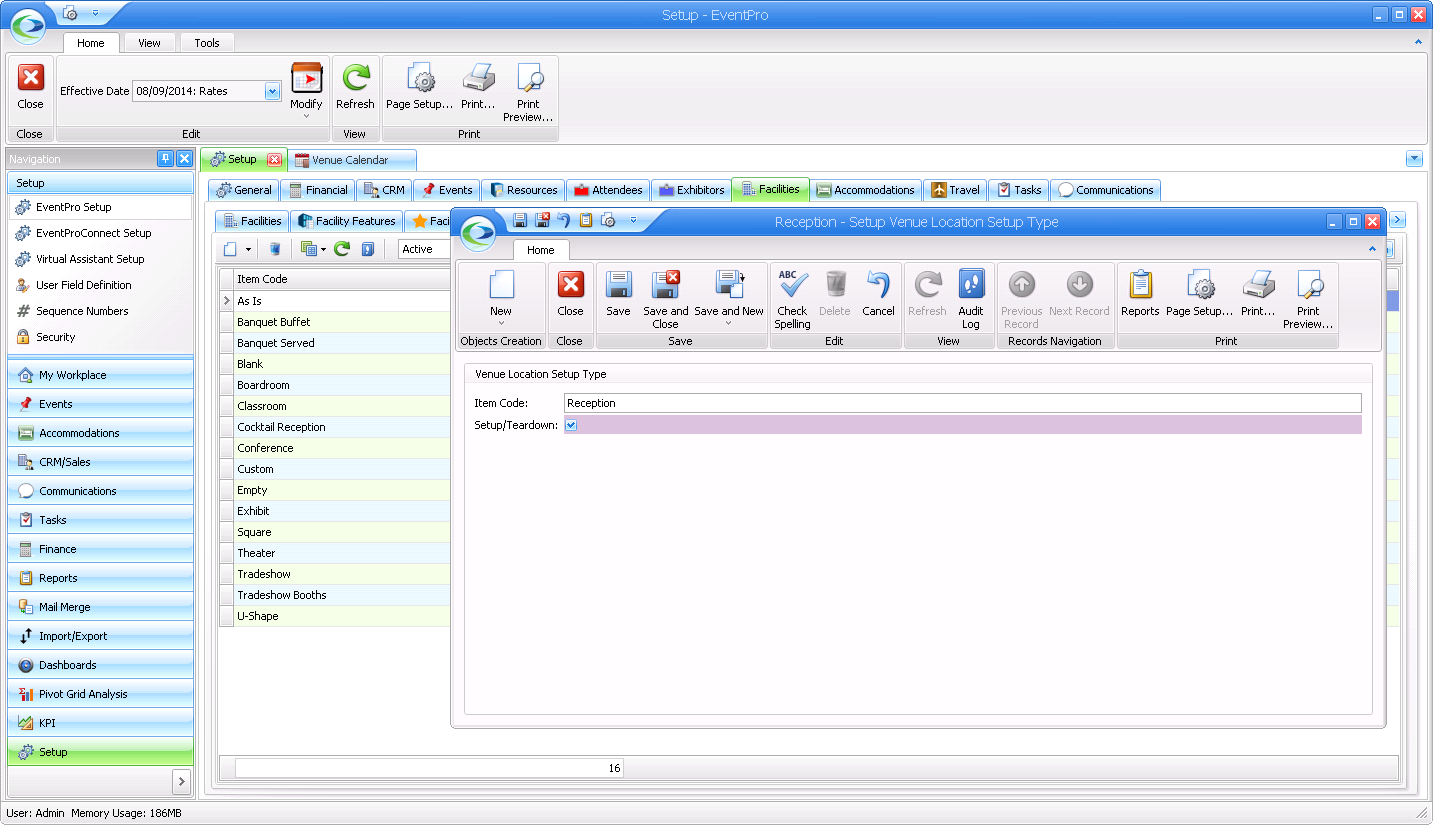1433x825 pixels.
Task: Open Sequence Numbers in navigation
Action: coord(100,311)
